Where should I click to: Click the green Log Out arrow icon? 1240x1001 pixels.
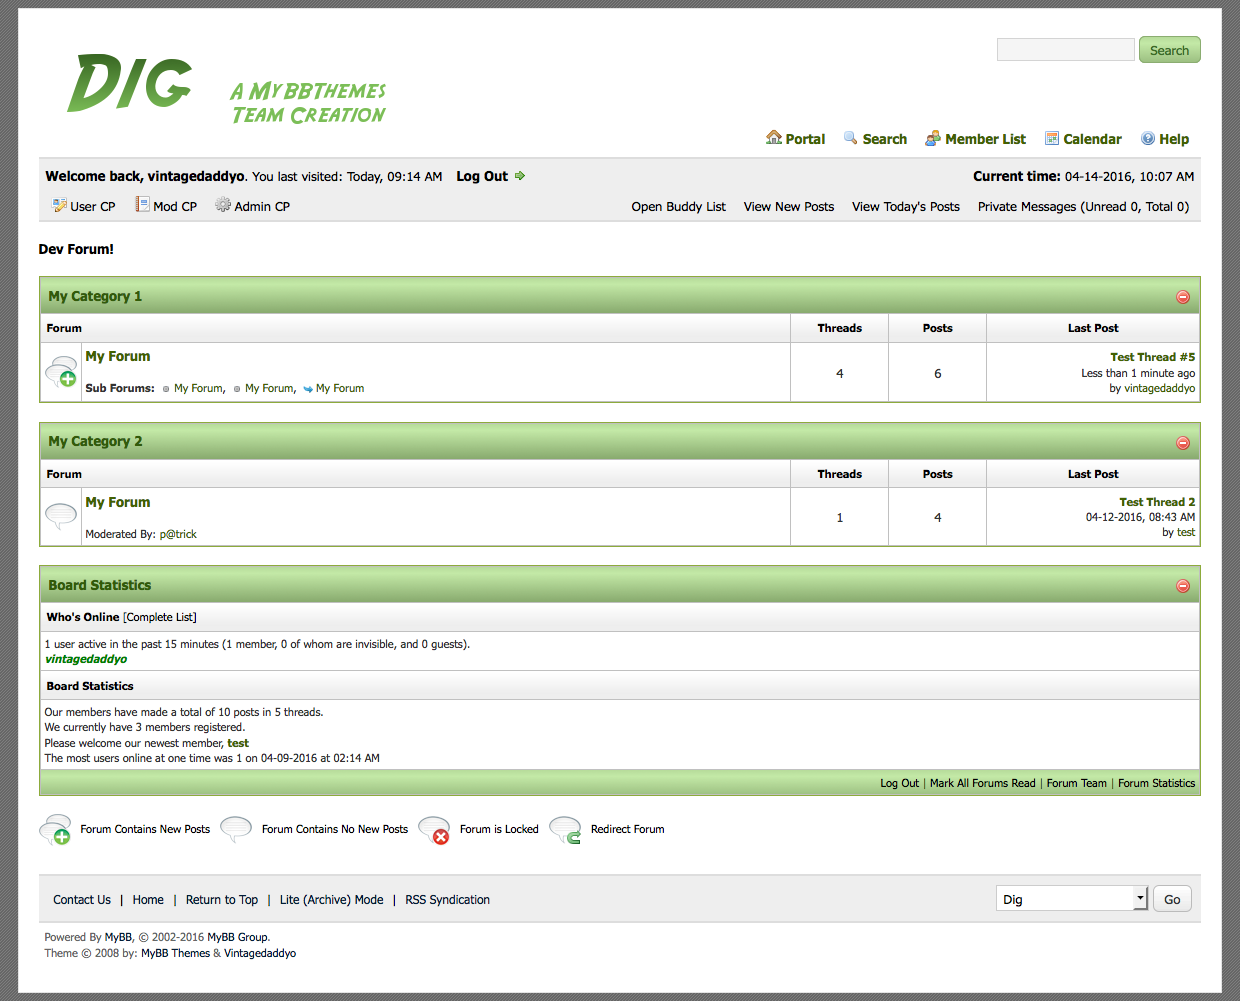(x=520, y=176)
